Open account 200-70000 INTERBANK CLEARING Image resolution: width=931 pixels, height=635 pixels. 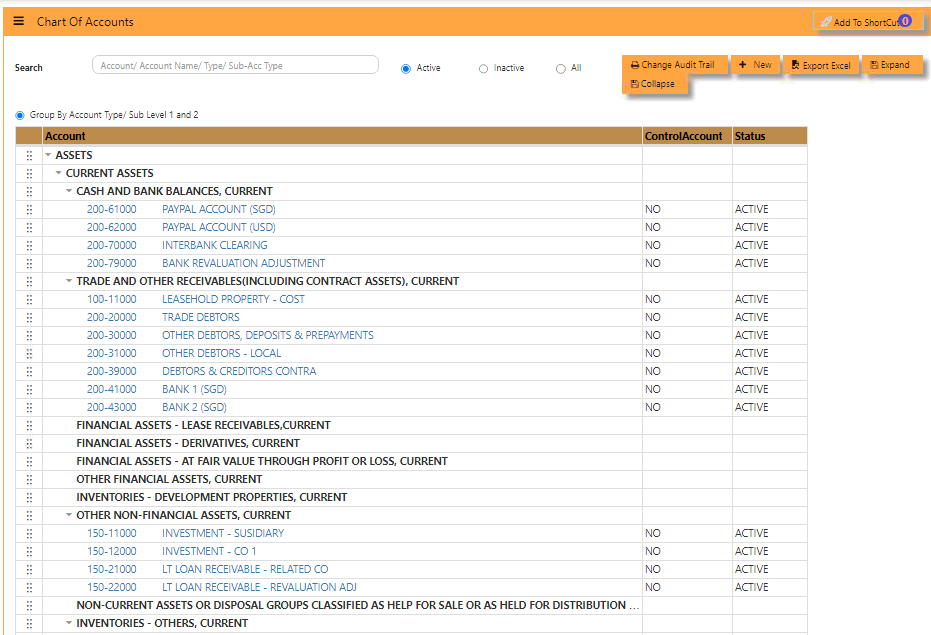pyautogui.click(x=177, y=245)
